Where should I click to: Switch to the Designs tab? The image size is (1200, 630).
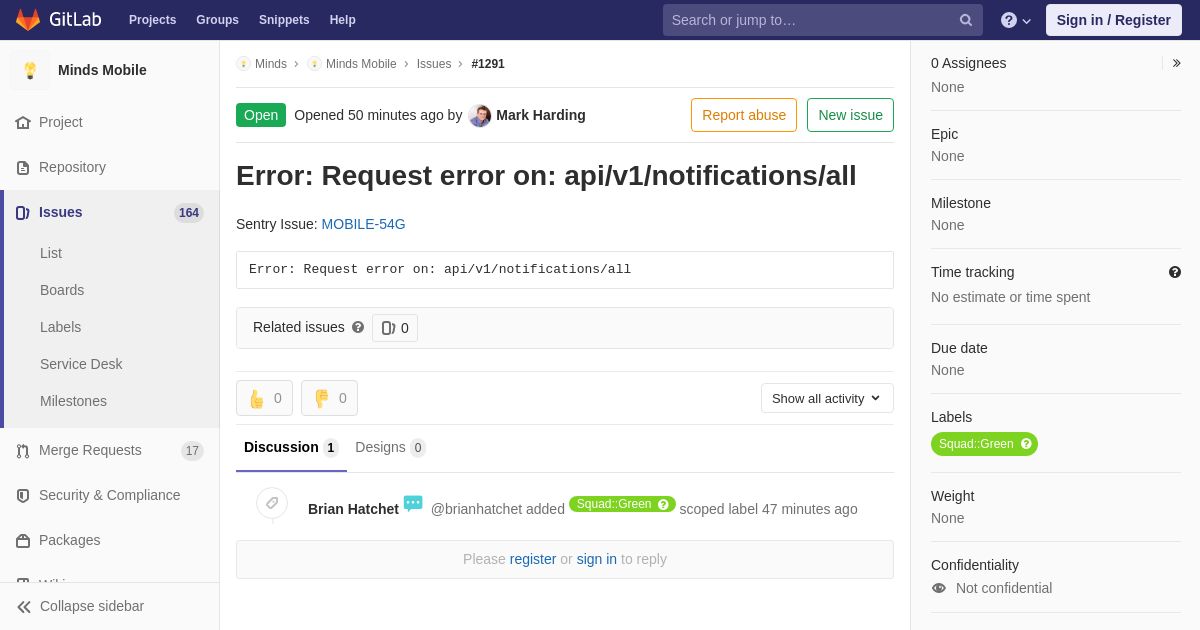[390, 447]
